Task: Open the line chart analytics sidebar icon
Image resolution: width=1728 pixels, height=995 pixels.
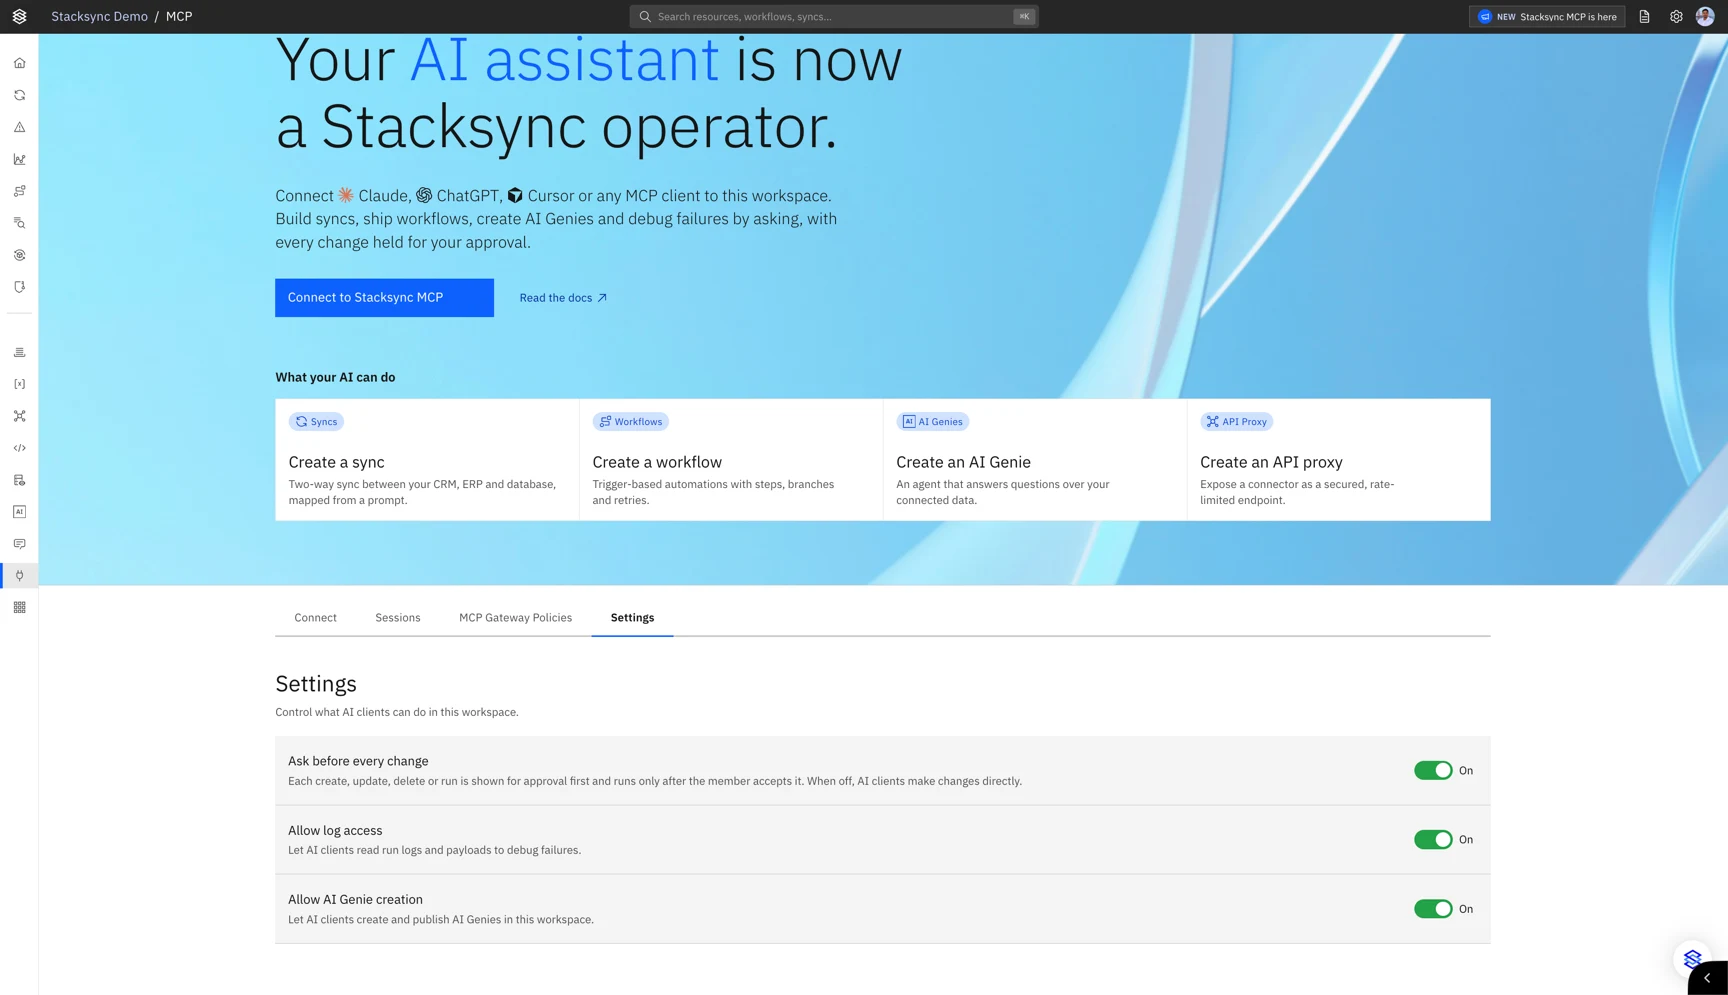Action: tap(19, 159)
